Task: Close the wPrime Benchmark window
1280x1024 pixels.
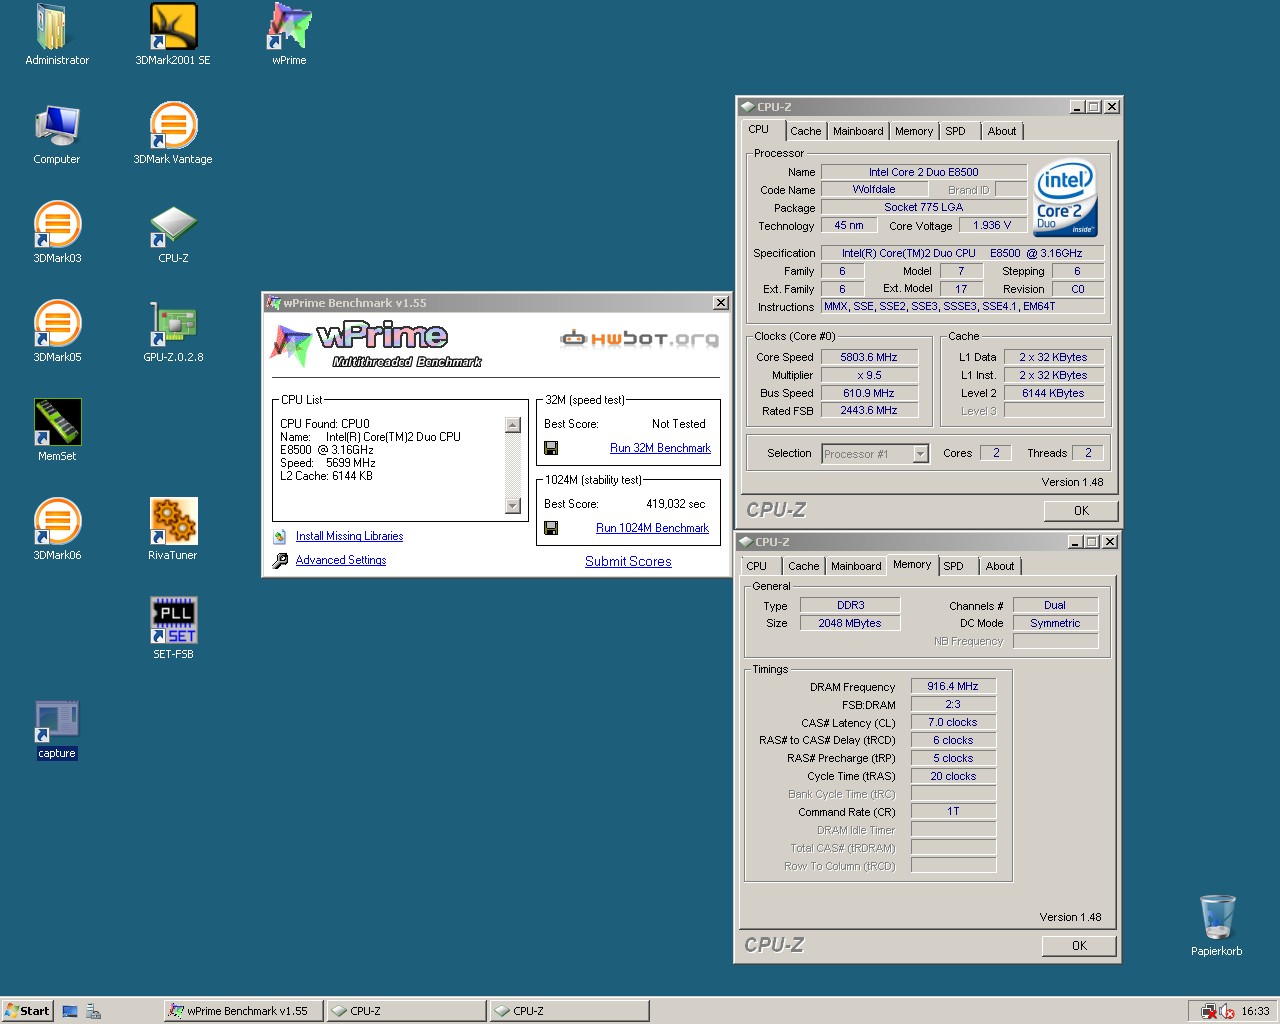Action: [x=721, y=303]
